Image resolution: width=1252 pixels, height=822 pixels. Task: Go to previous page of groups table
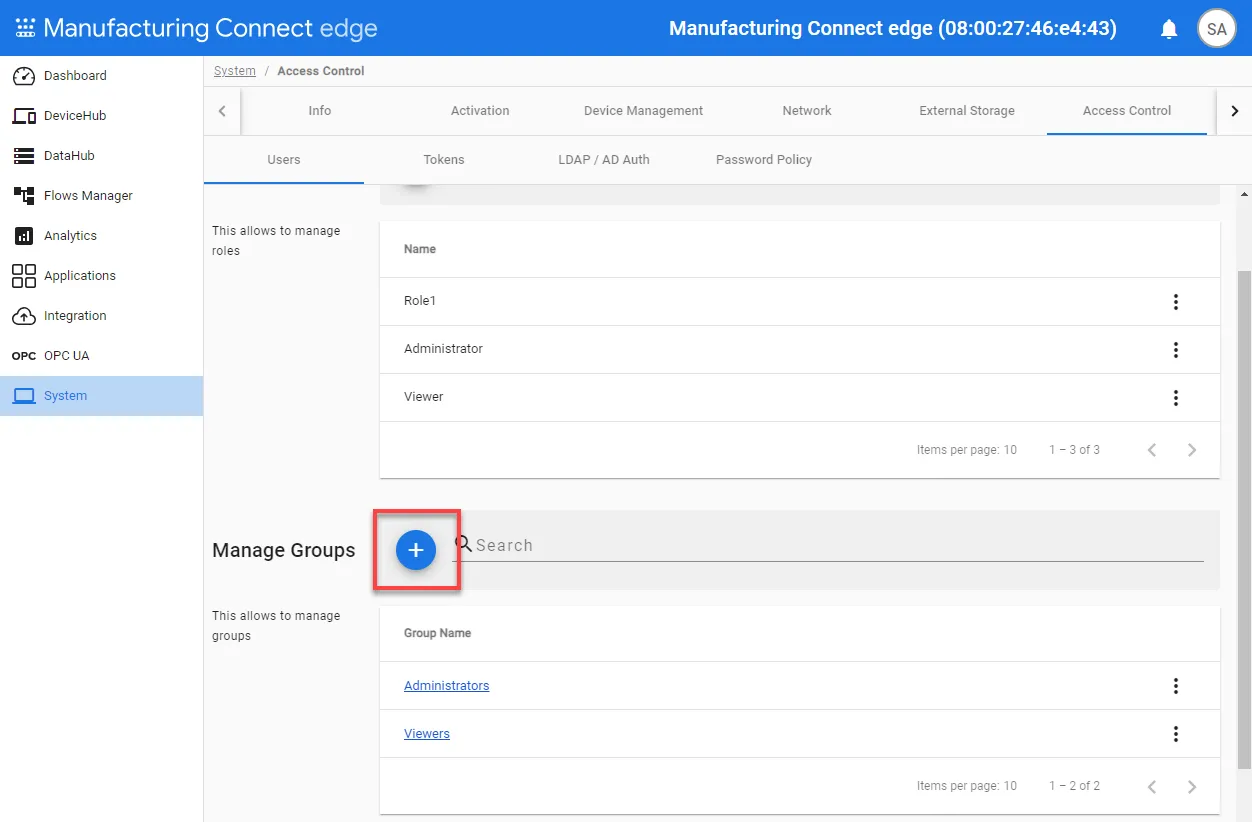click(1152, 786)
